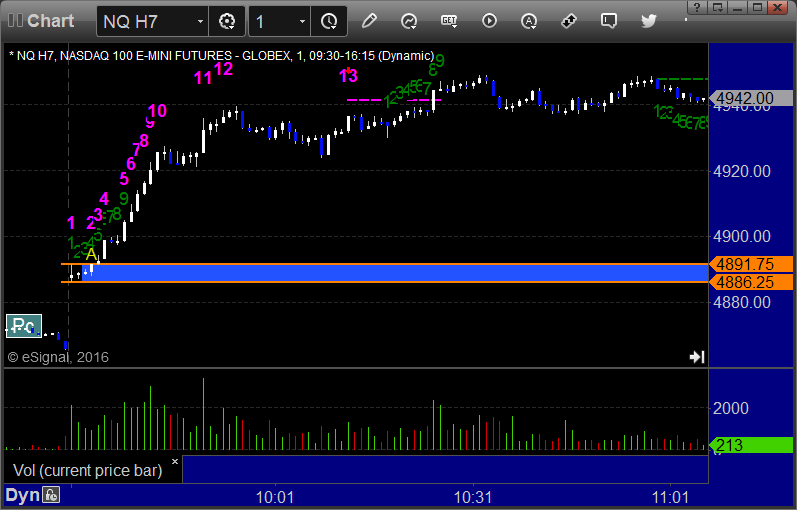Expand the interval 1 dropdown arrow
The image size is (797, 510).
pos(302,21)
